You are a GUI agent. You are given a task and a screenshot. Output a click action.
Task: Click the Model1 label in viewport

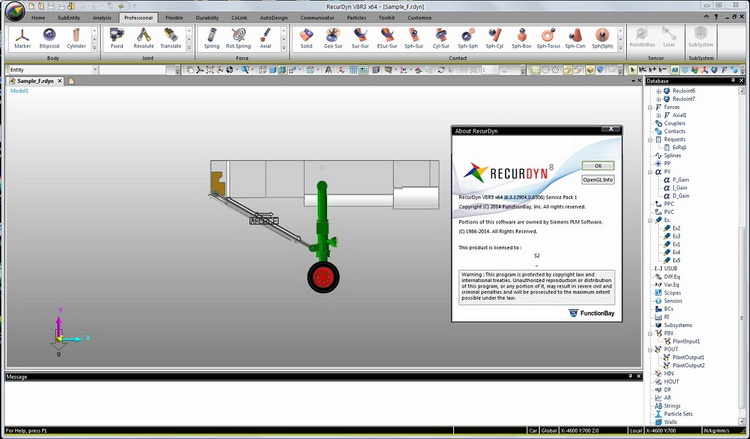20,91
